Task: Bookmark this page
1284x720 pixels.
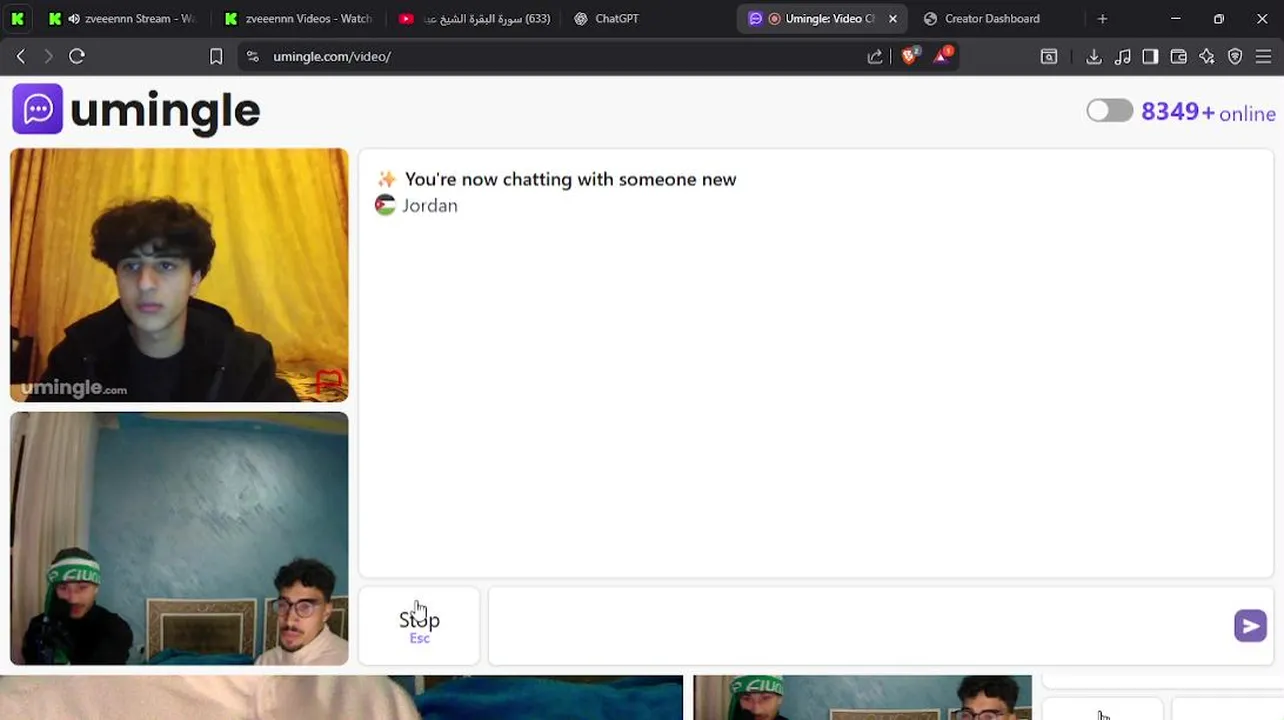Action: [x=216, y=56]
